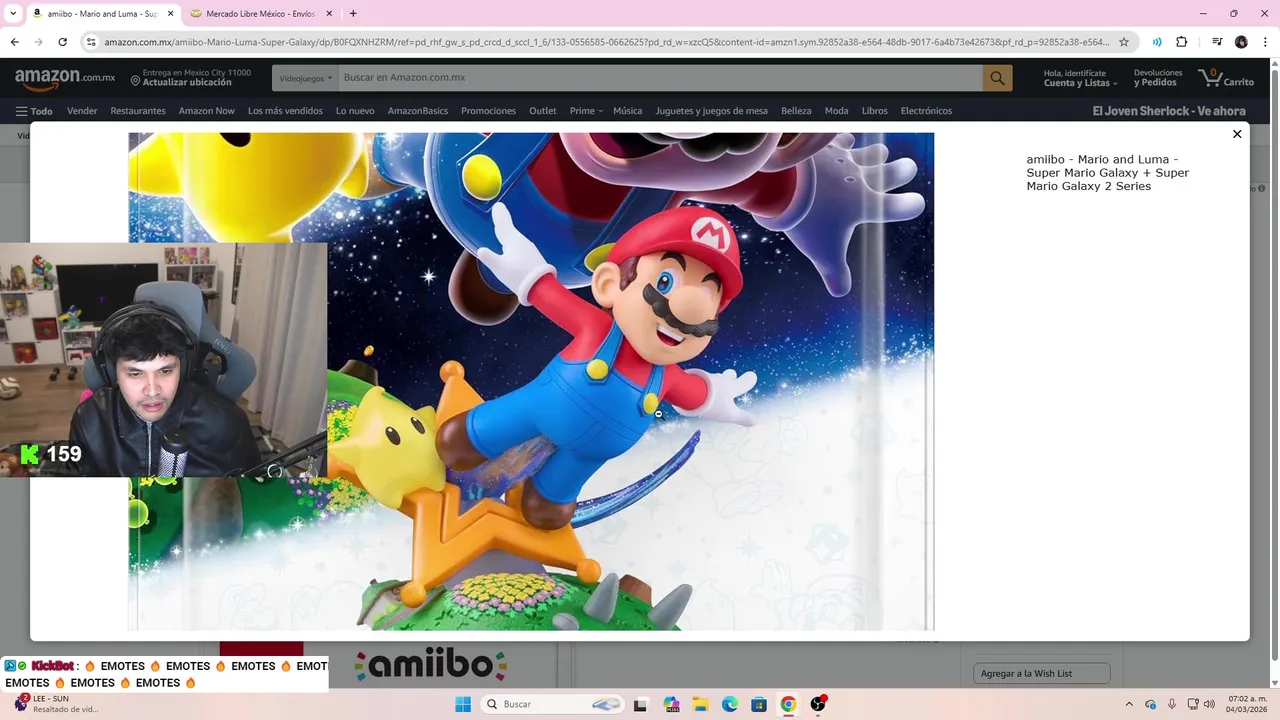The image size is (1280, 720).
Task: Click El Joven Sherlock - Ve ahora banner
Action: (x=1169, y=111)
